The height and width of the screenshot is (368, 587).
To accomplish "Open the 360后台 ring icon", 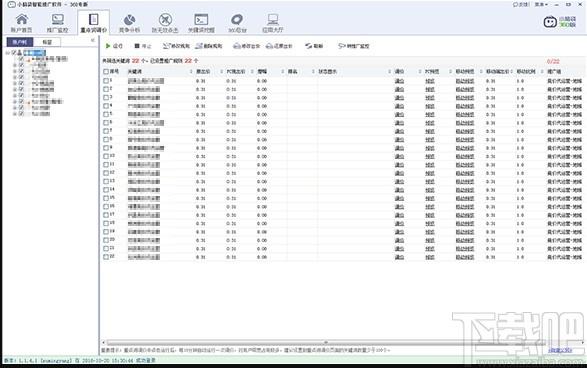I will (237, 19).
